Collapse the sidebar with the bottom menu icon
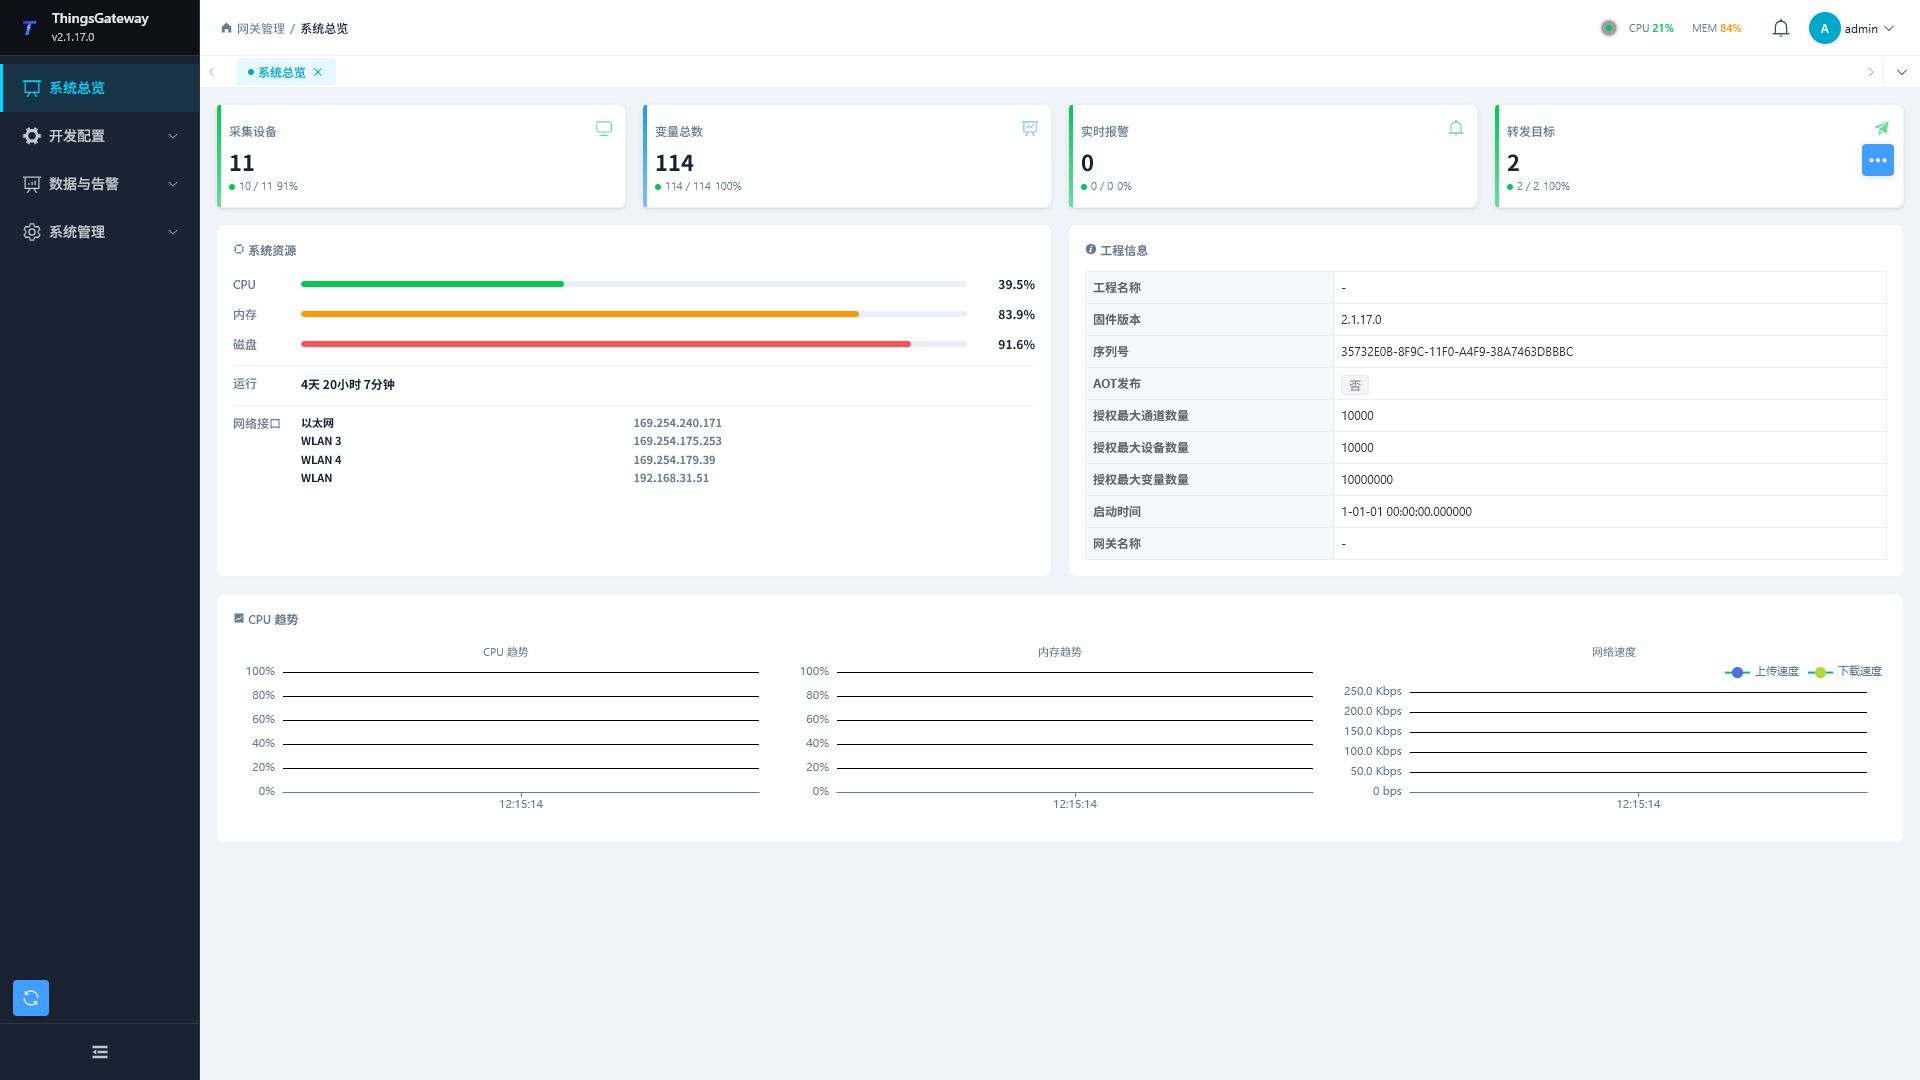Image resolution: width=1920 pixels, height=1080 pixels. click(x=100, y=1052)
